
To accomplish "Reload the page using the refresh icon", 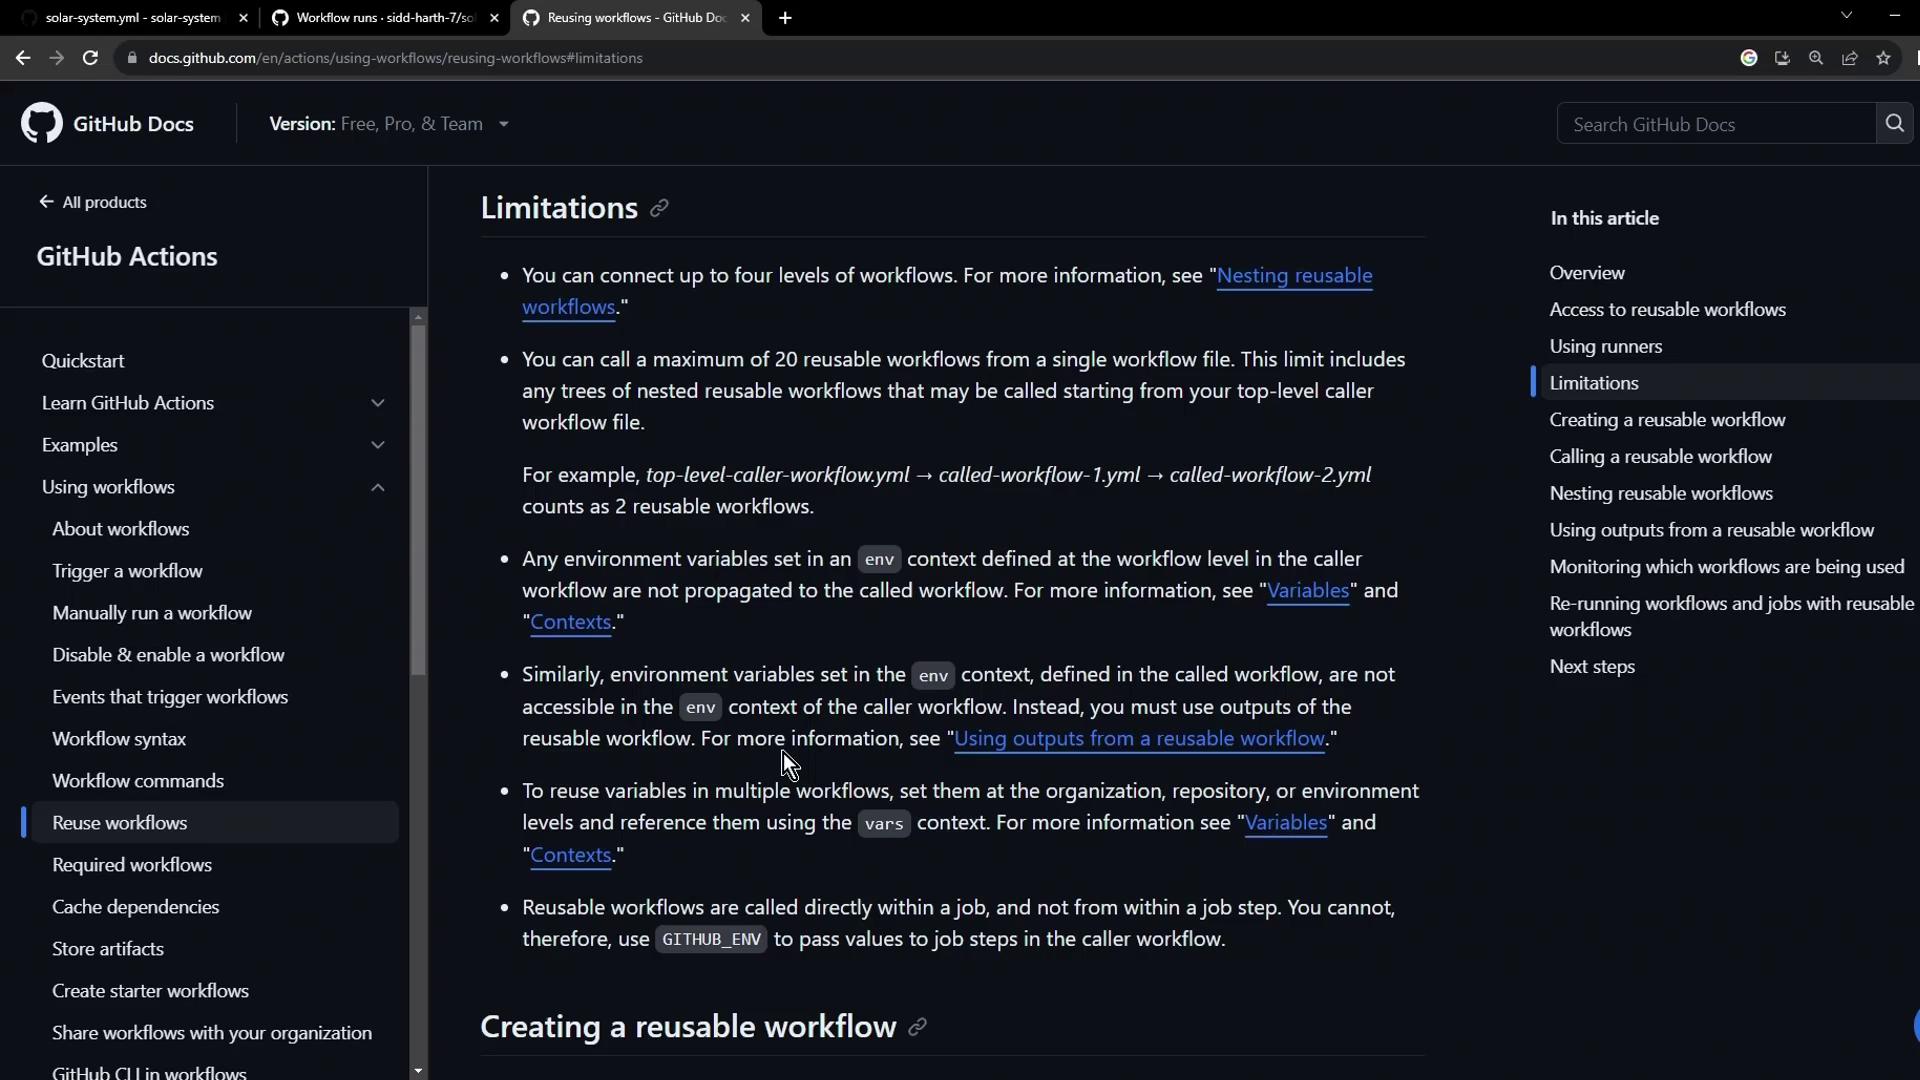I will click(90, 58).
